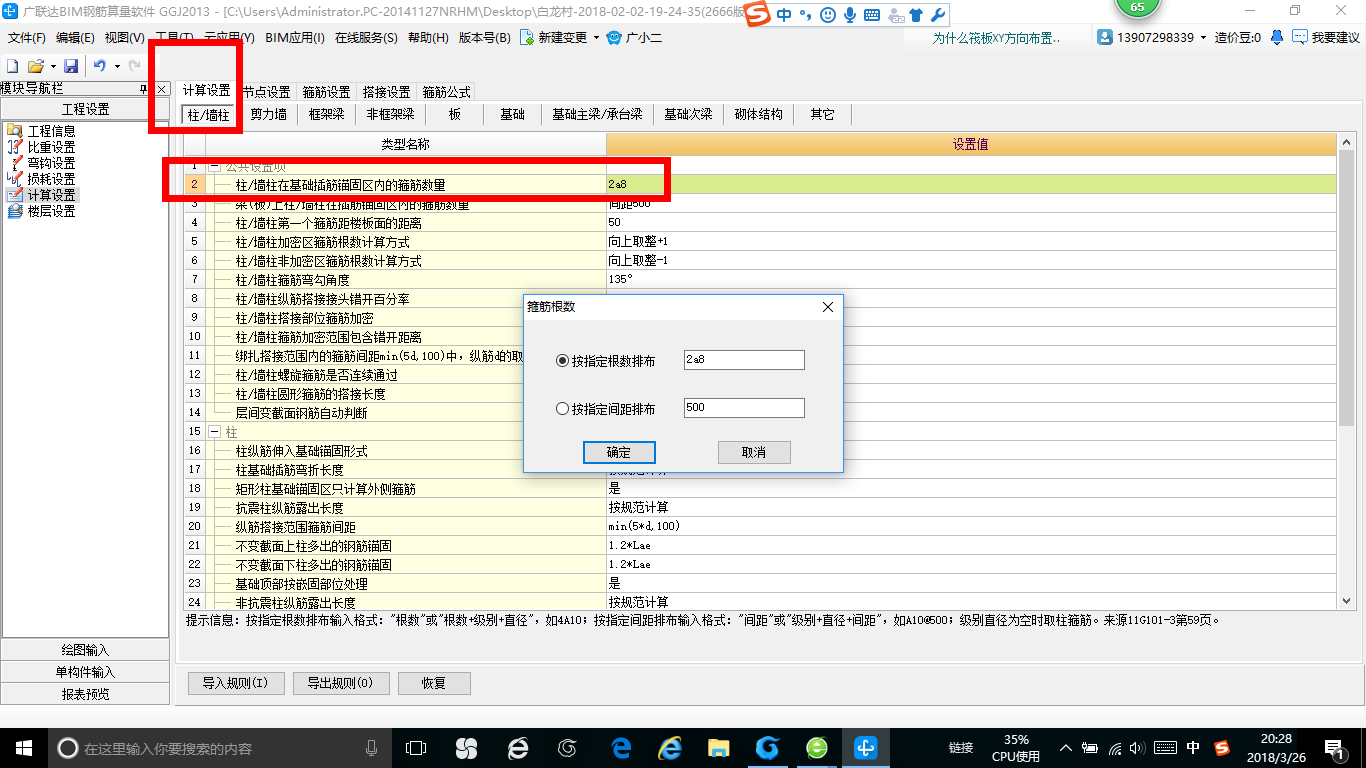Viewport: 1366px width, 768px height.
Task: Close the 模块导航栏 panel with X
Action: [x=162, y=89]
